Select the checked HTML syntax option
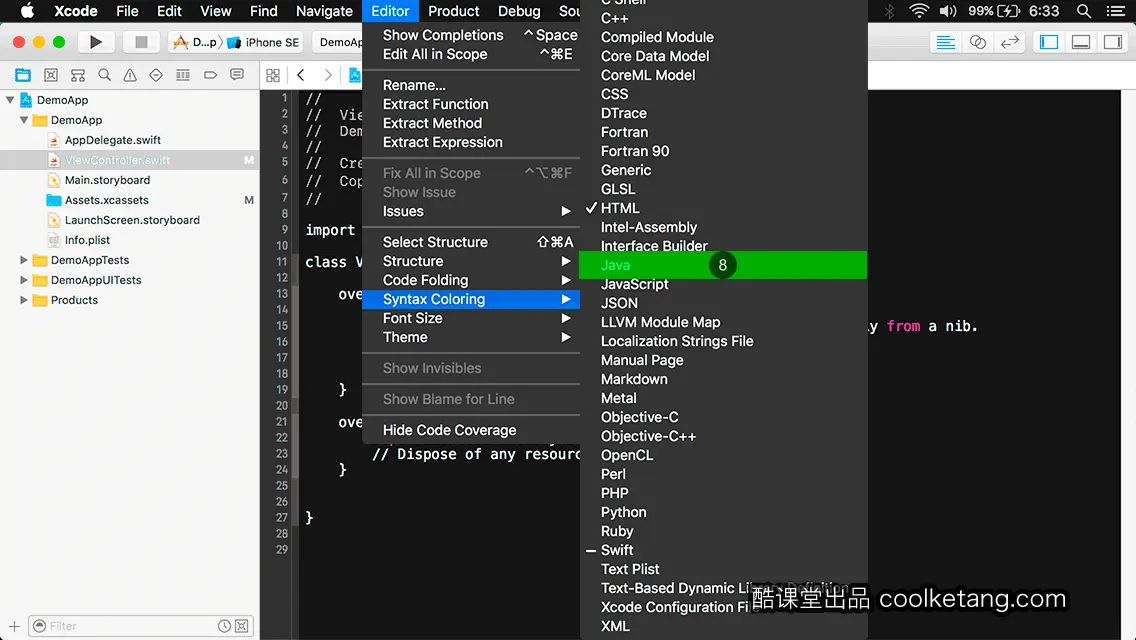1136x640 pixels. (723, 208)
